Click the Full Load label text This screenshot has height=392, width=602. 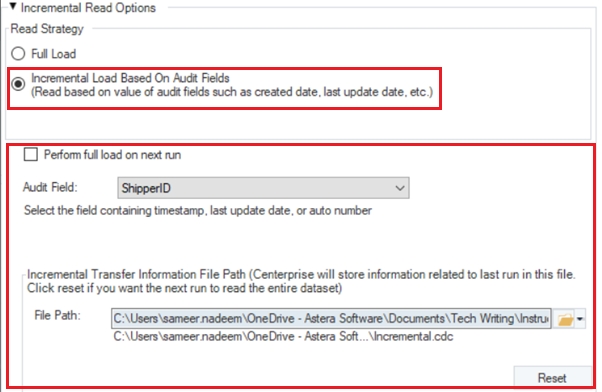53,54
